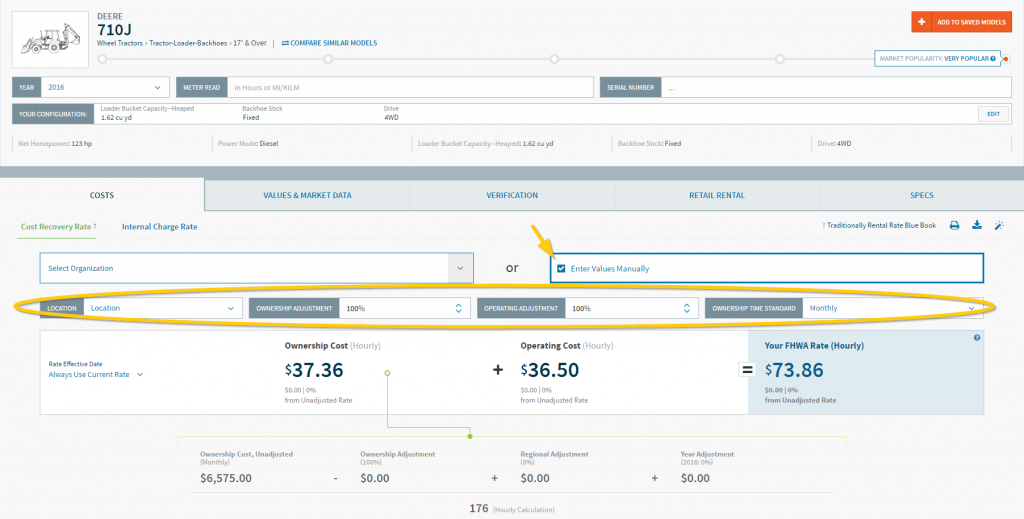Click FHWA Rate $73.86 value

coord(795,370)
